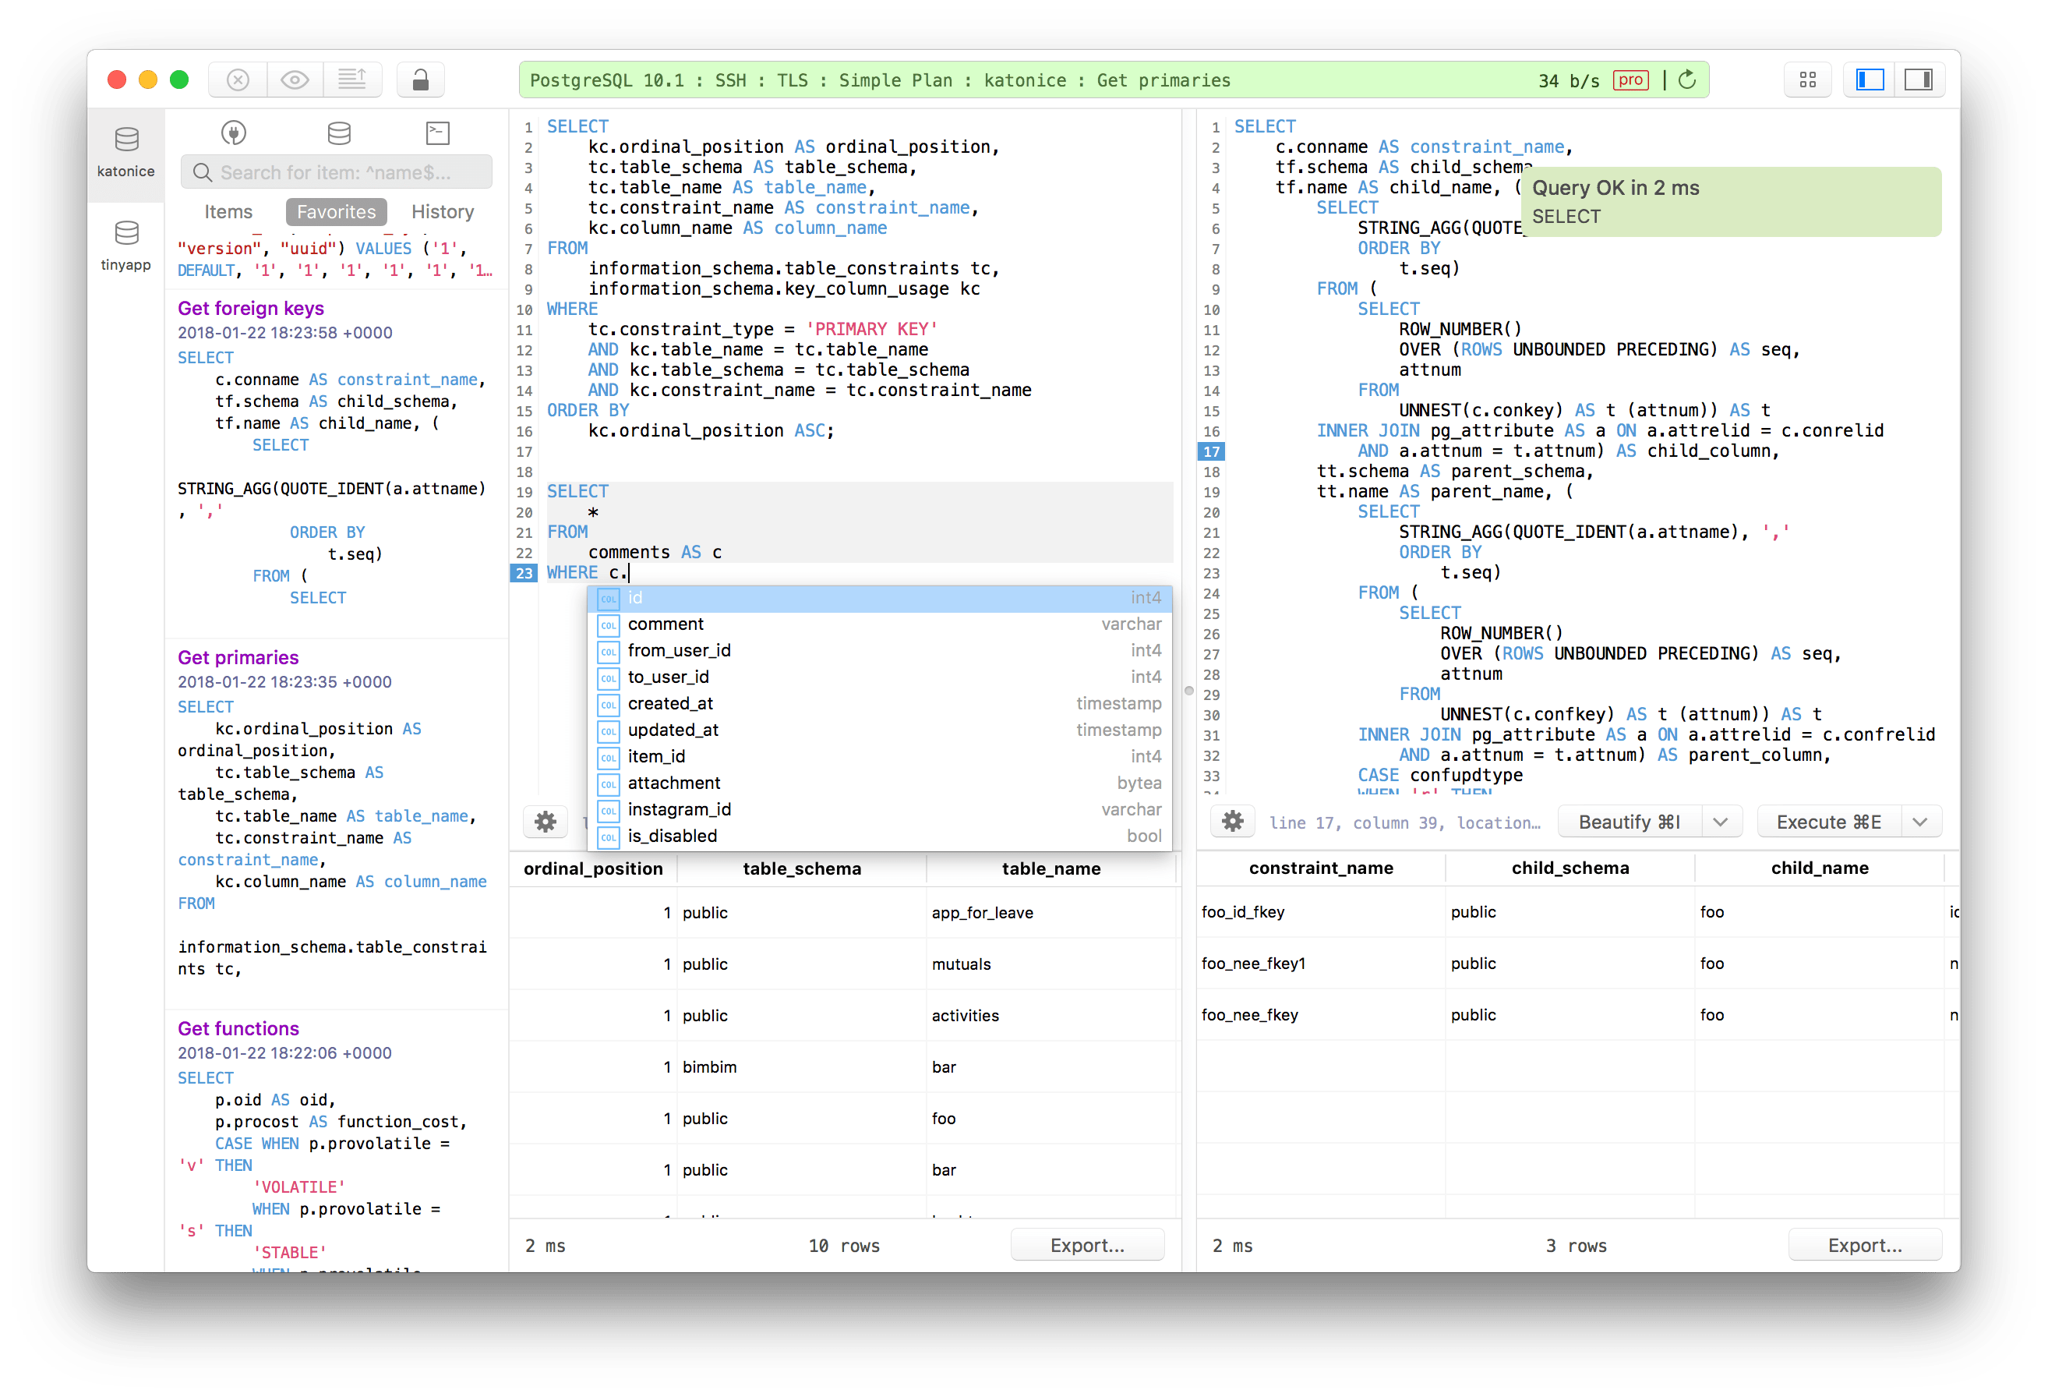Open the SQL console icon in sidebar

point(437,132)
